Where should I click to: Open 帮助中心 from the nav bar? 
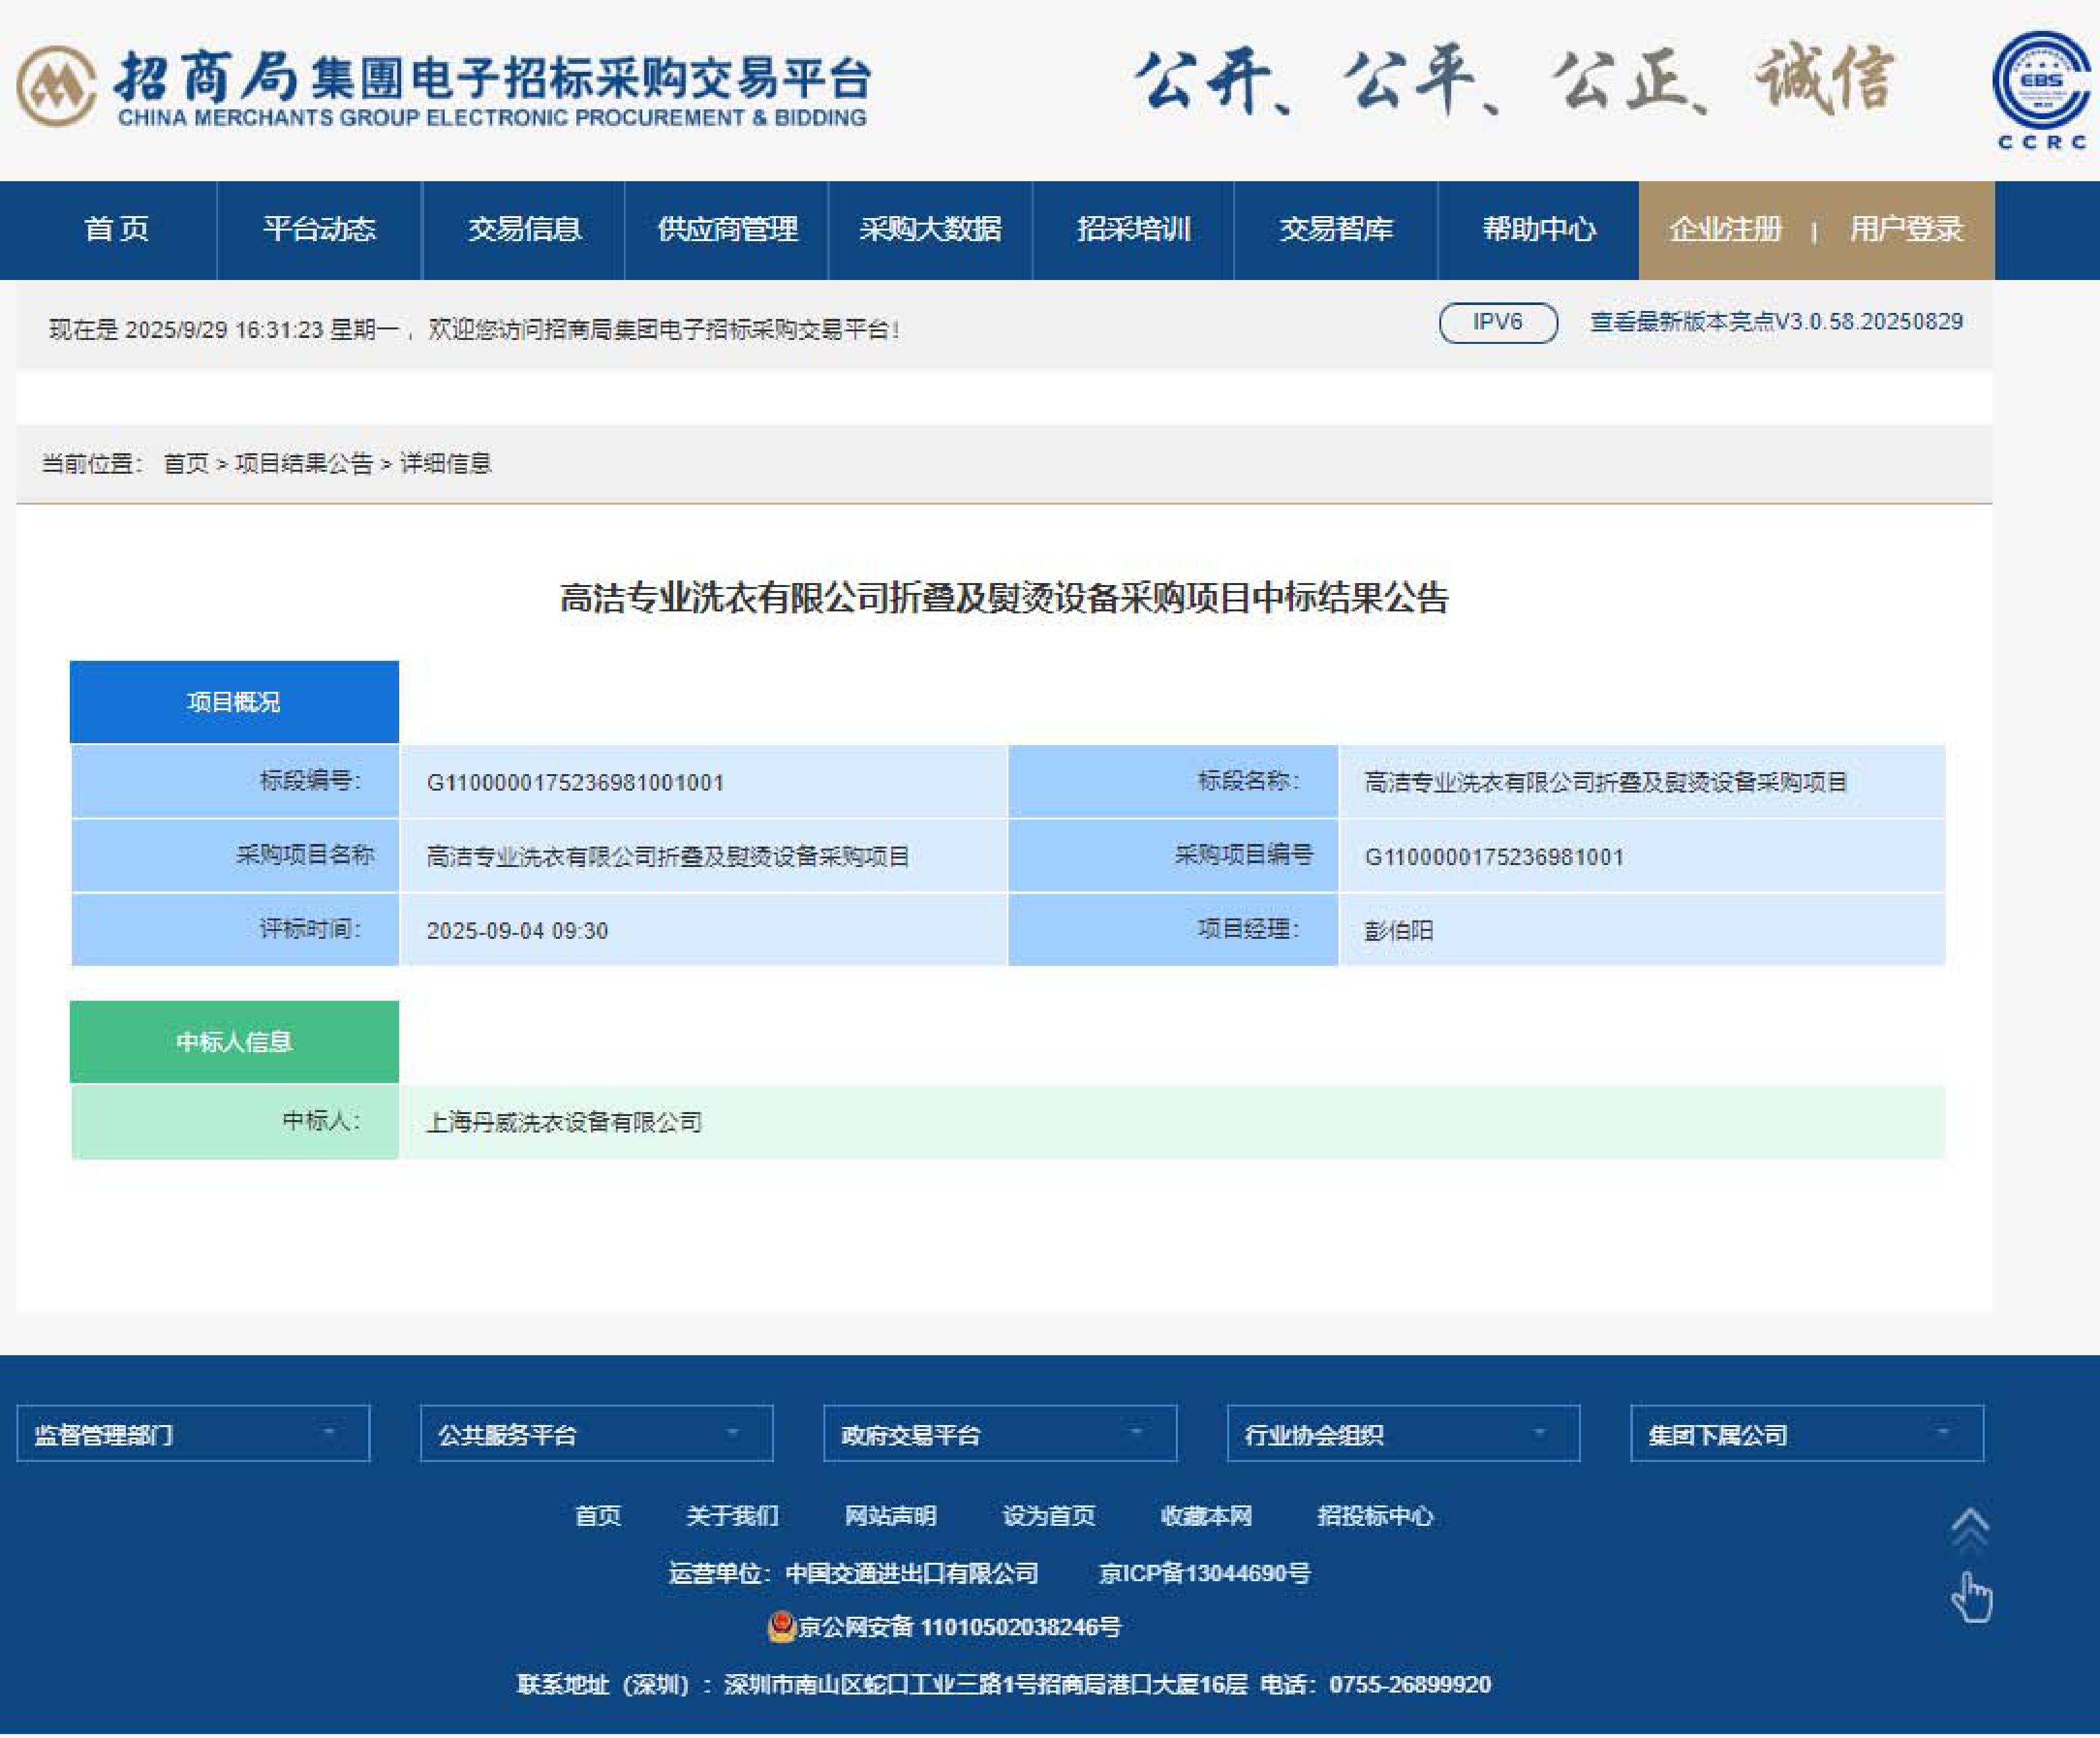(x=1538, y=230)
